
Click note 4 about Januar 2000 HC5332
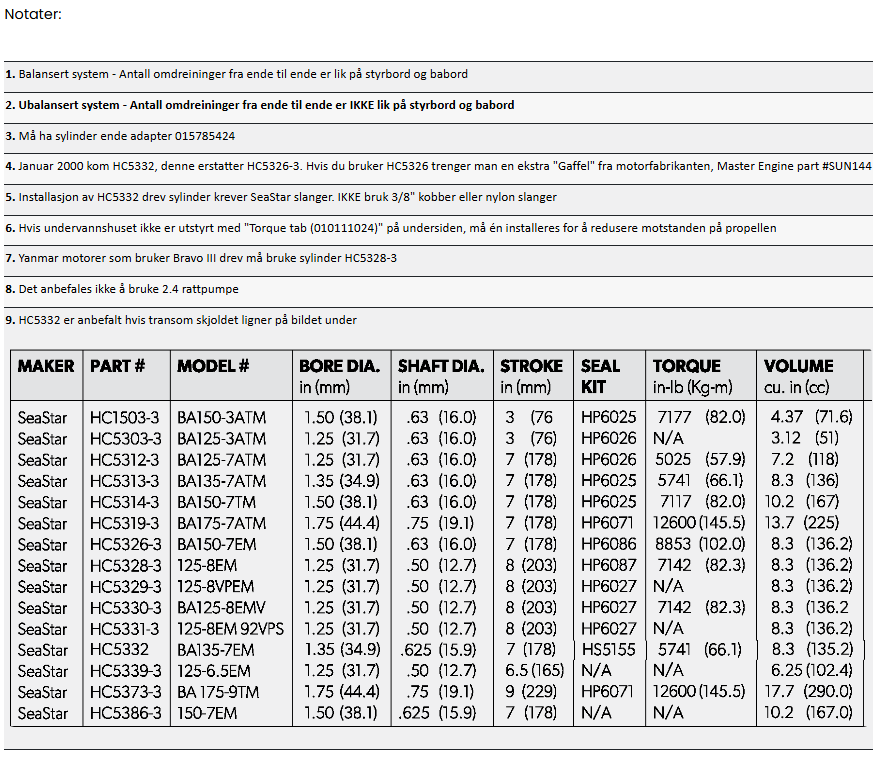pos(438,166)
